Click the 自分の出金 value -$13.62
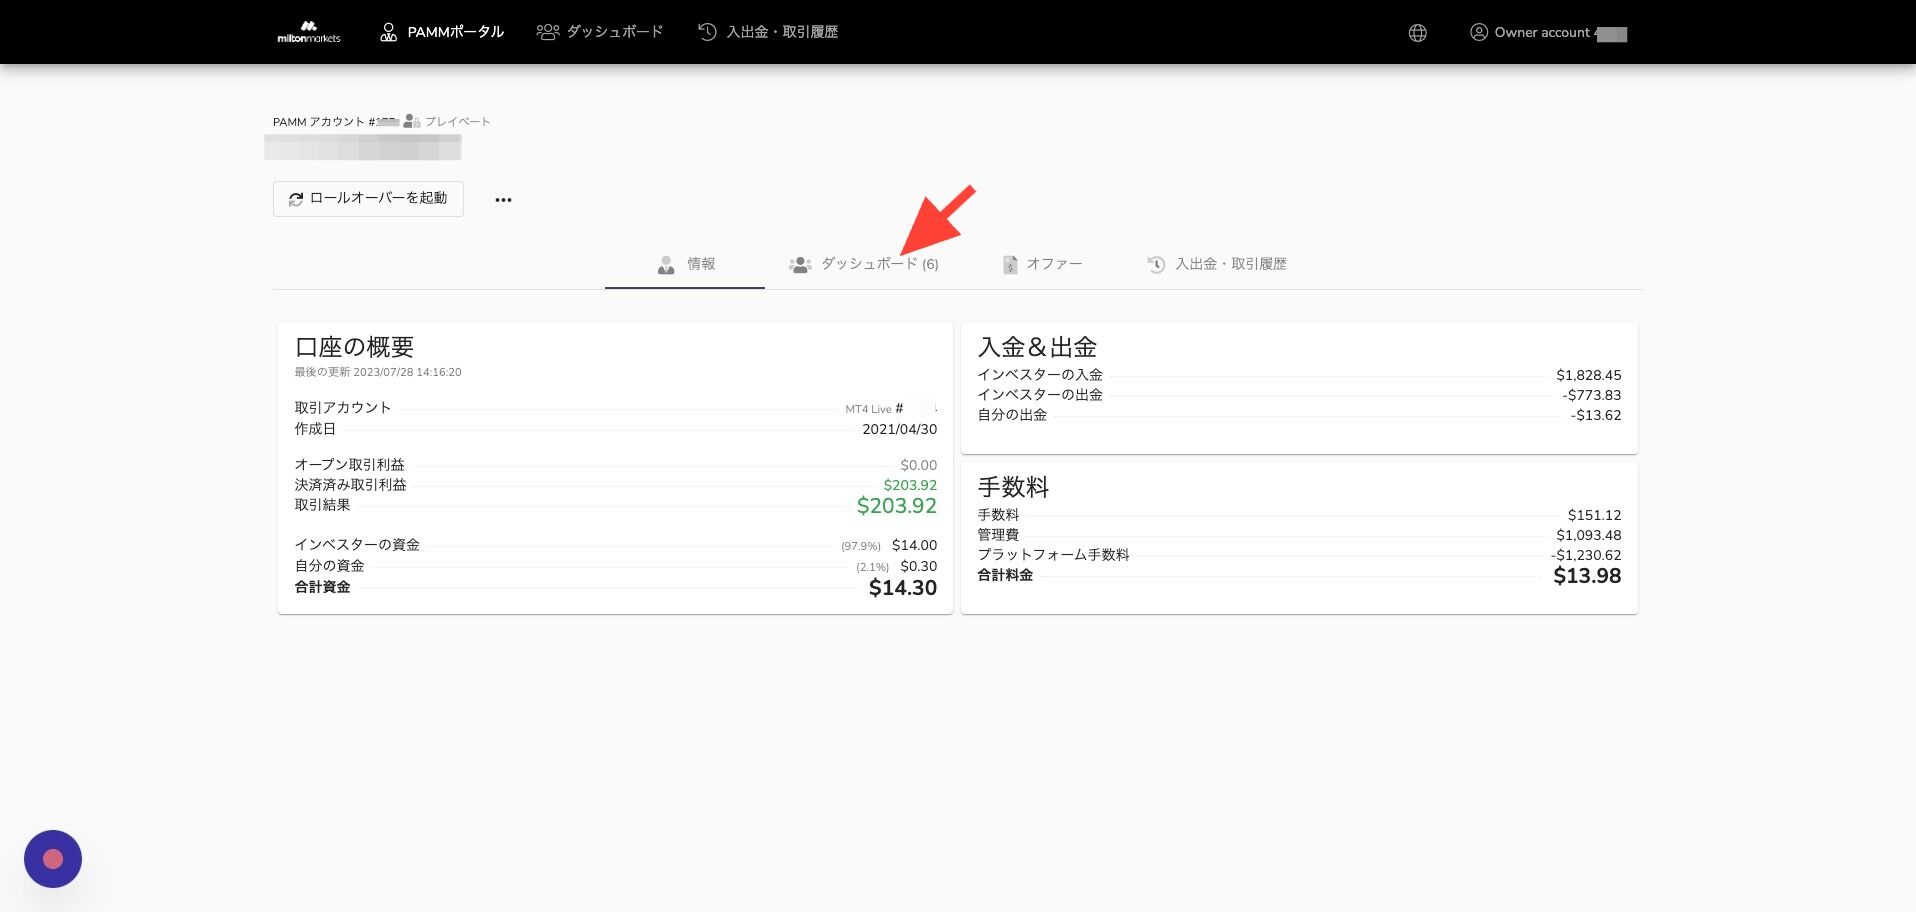The image size is (1916, 912). click(1596, 415)
